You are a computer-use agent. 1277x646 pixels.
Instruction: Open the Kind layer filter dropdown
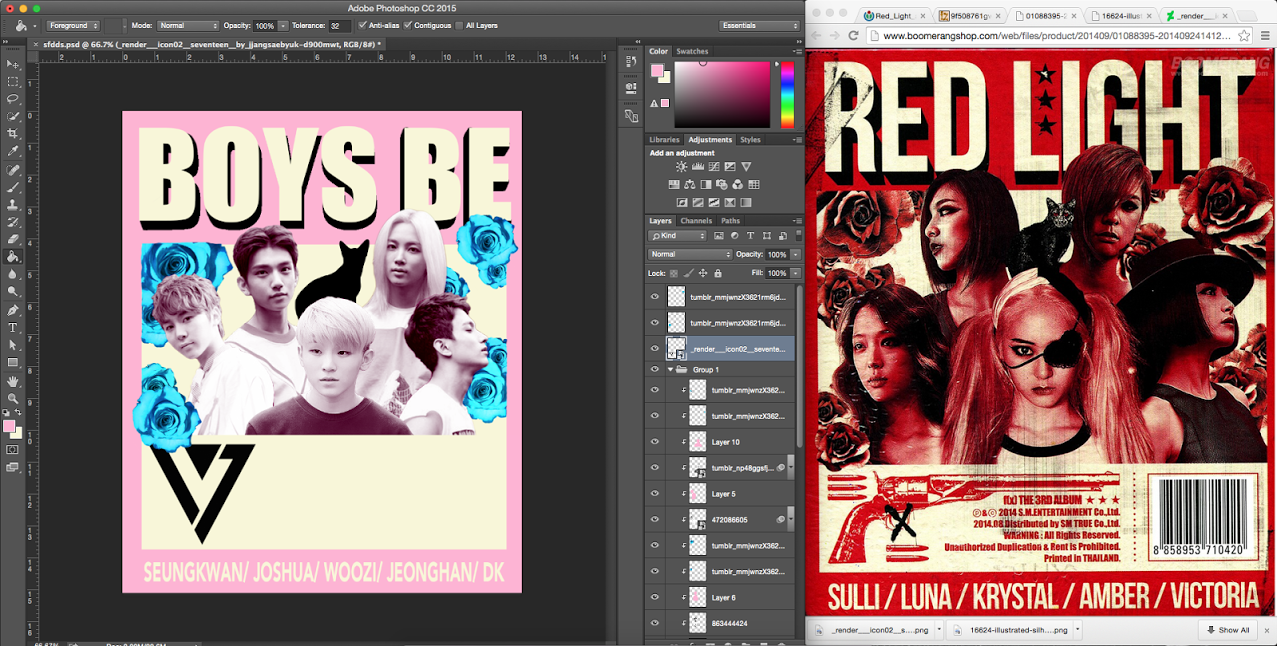click(x=677, y=236)
